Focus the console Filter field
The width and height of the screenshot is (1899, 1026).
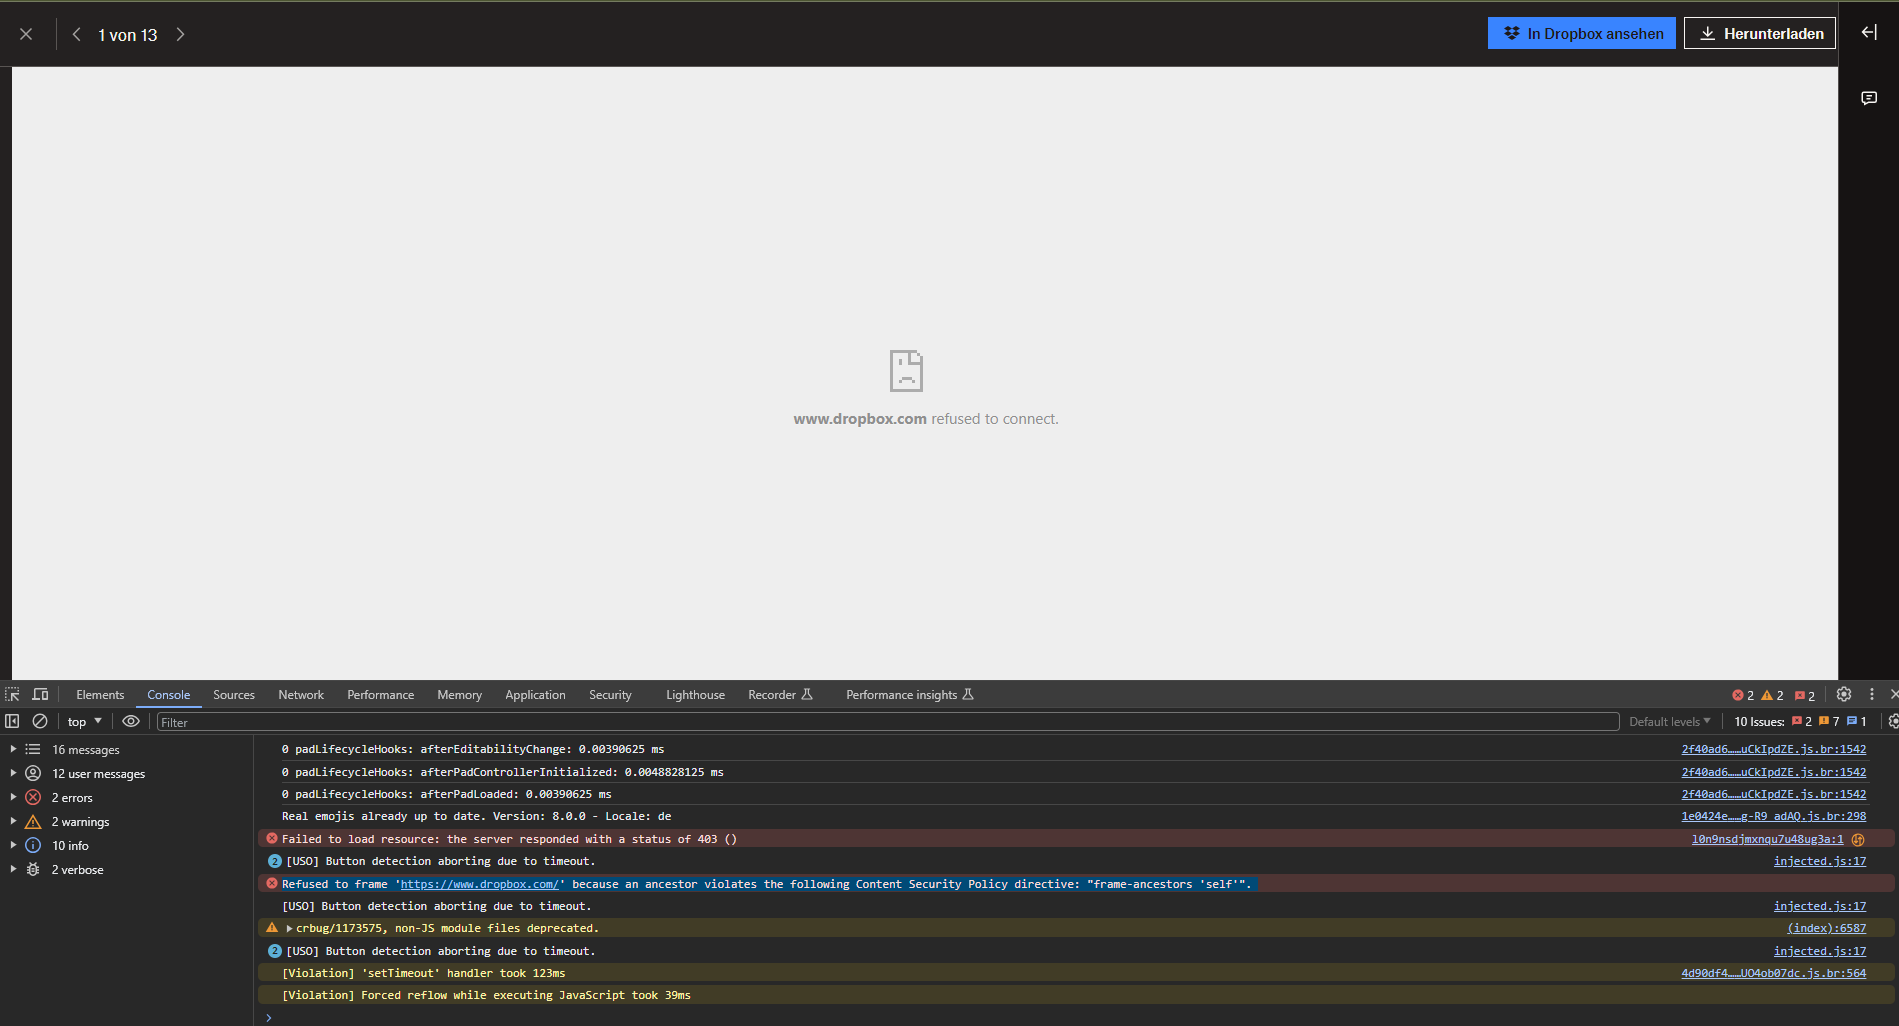(888, 722)
